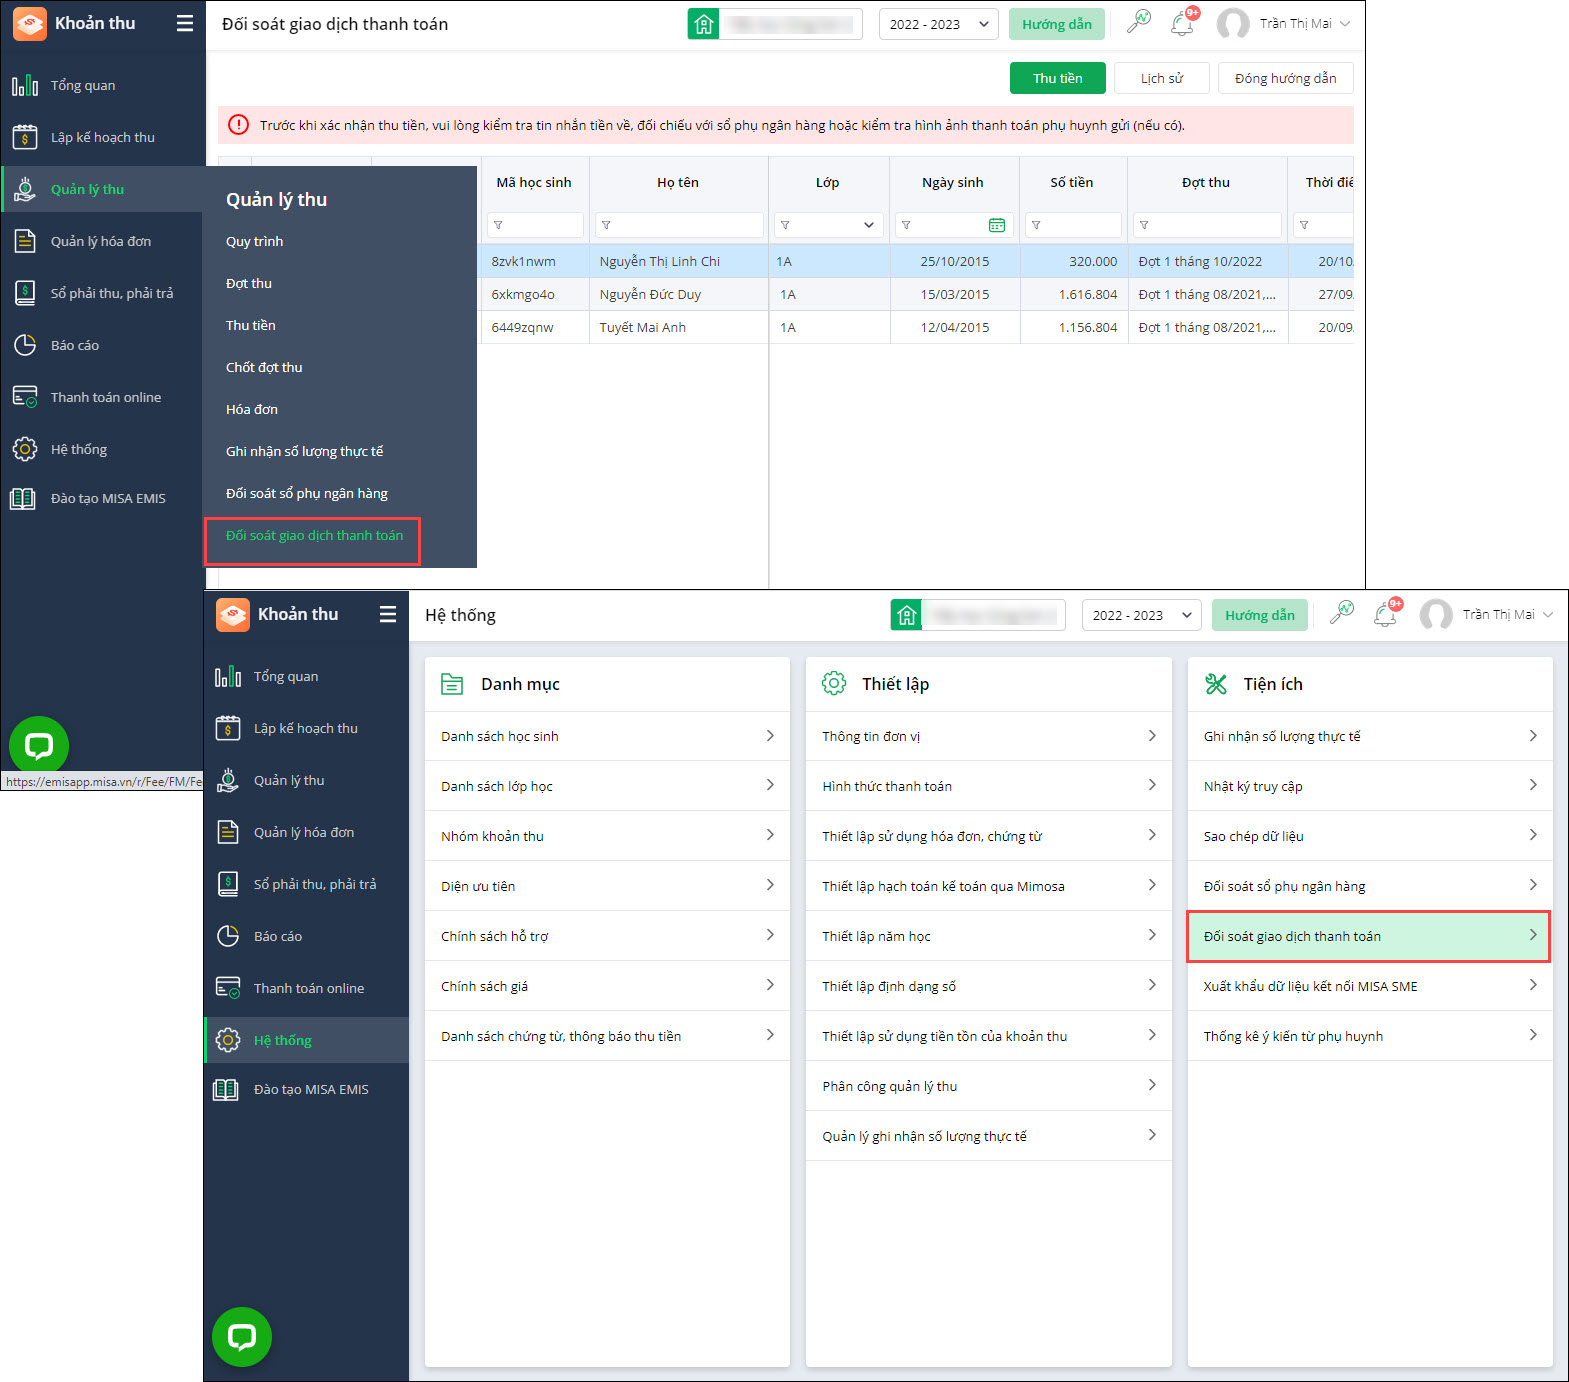Screen dimensions: 1569x1382
Task: Click the Hướng dẫn button in the Hệ thống window
Action: click(x=1260, y=615)
